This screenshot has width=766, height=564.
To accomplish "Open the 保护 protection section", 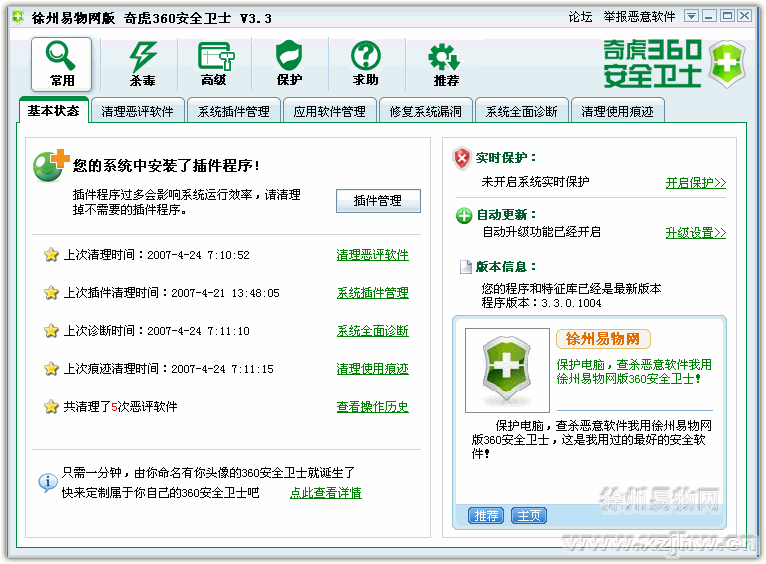I will pyautogui.click(x=289, y=64).
